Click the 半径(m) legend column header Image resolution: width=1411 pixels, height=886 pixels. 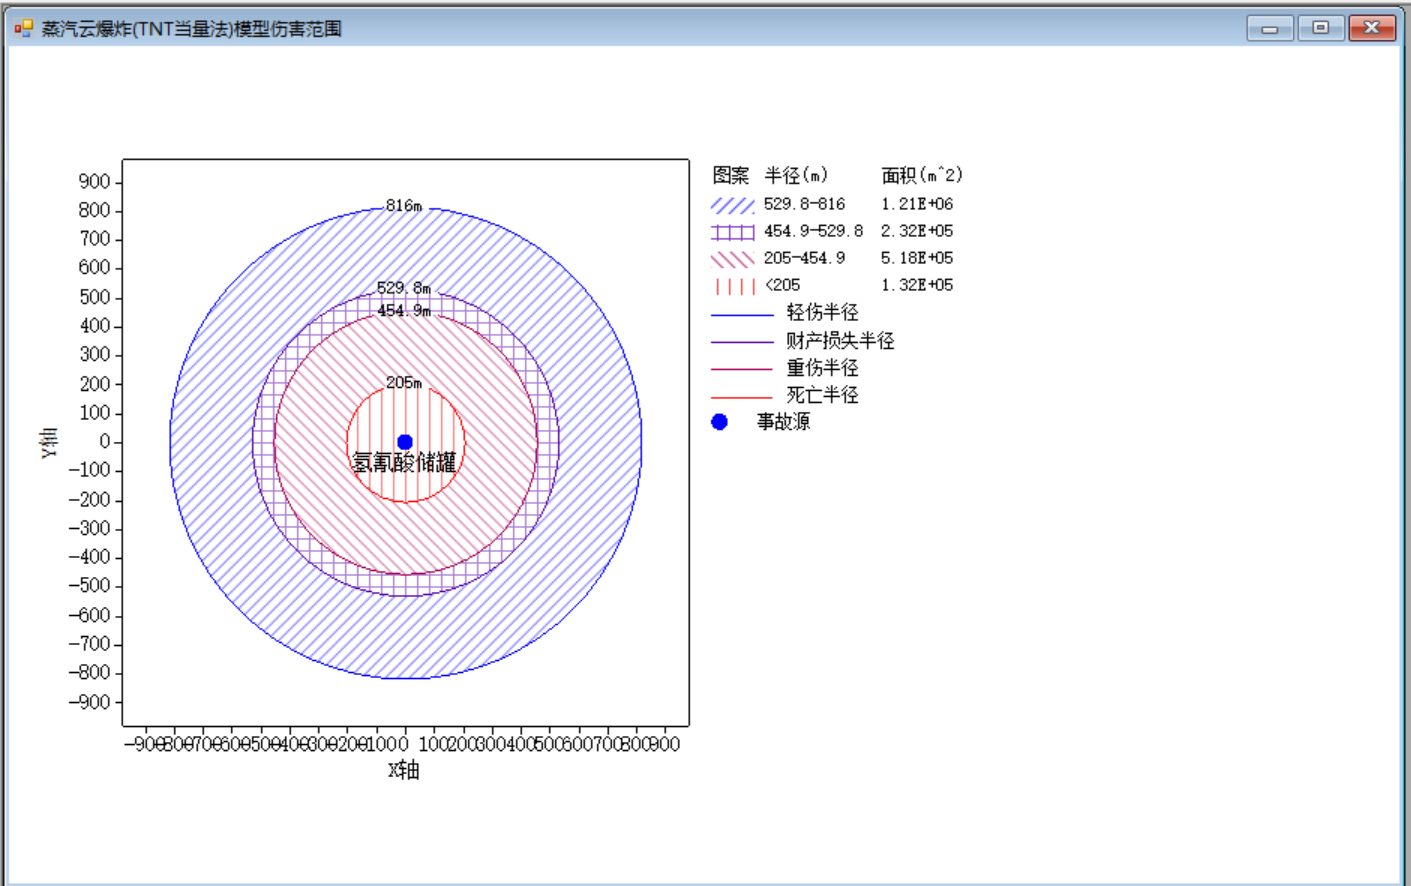[x=796, y=176]
